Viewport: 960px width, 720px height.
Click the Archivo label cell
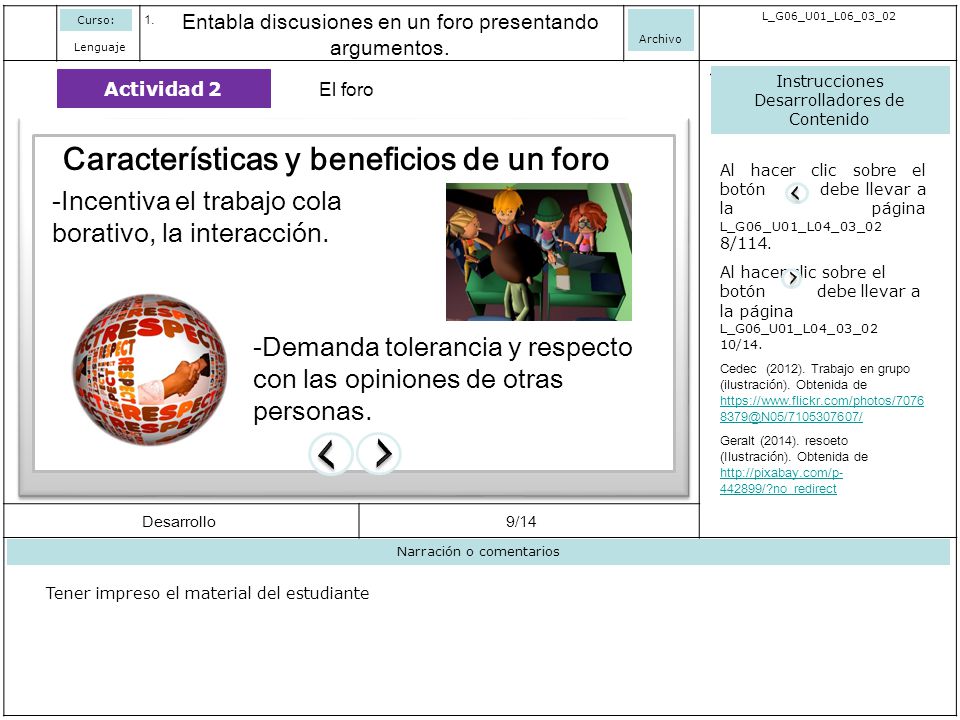(x=661, y=30)
